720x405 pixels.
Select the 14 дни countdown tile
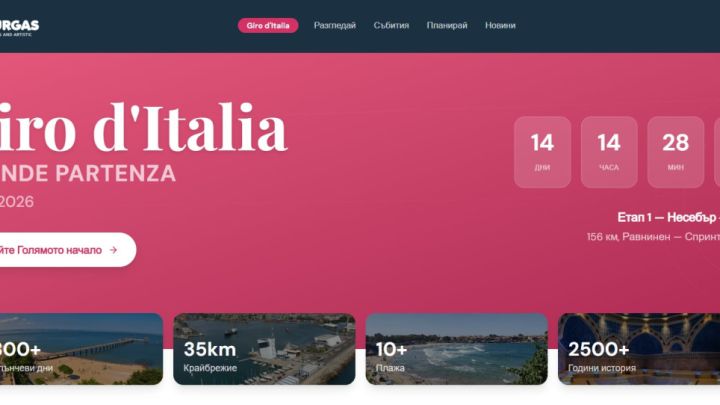point(542,152)
